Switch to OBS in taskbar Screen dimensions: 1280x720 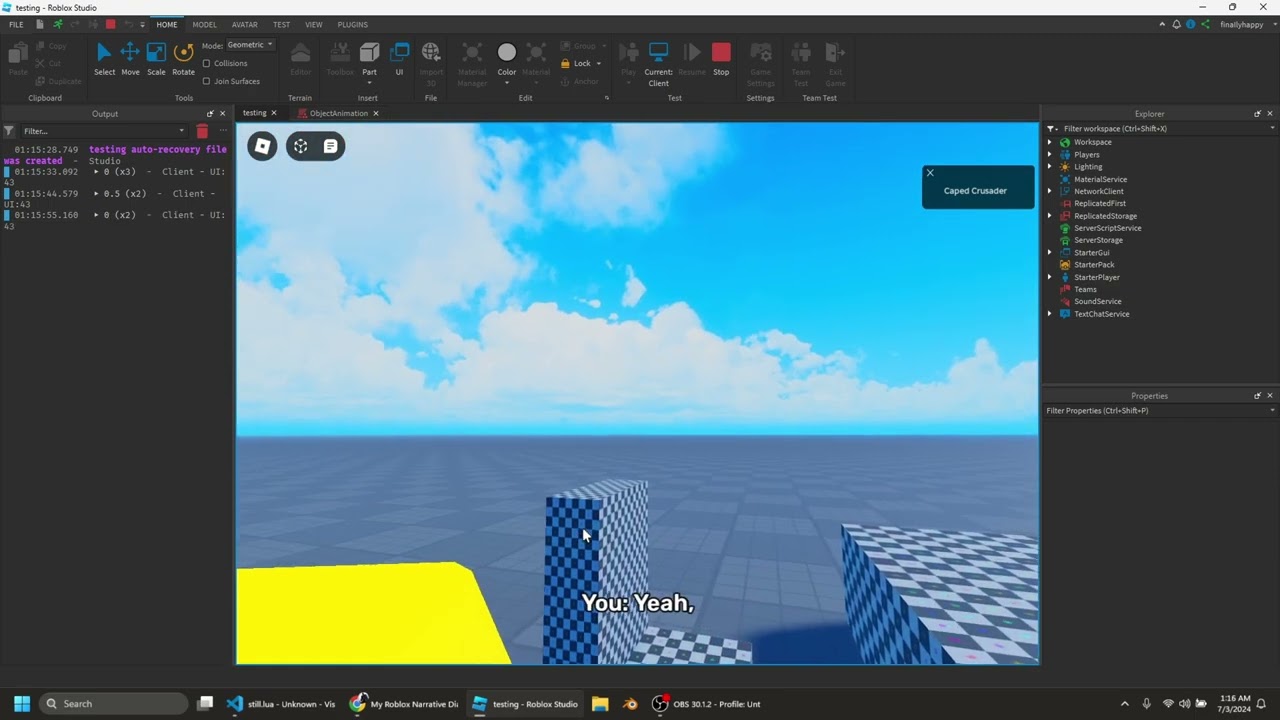coord(708,704)
